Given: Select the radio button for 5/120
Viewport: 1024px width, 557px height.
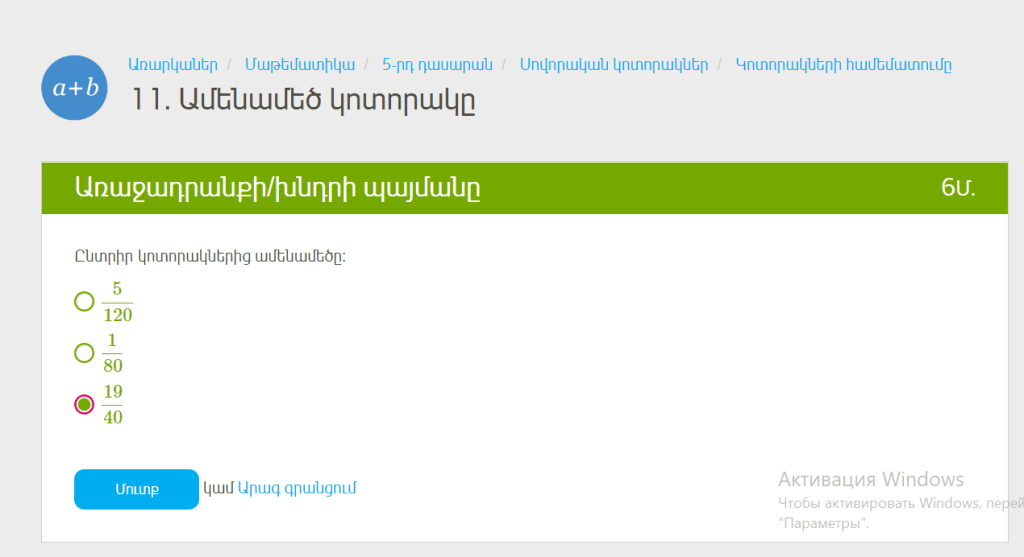Looking at the screenshot, I should pos(84,301).
